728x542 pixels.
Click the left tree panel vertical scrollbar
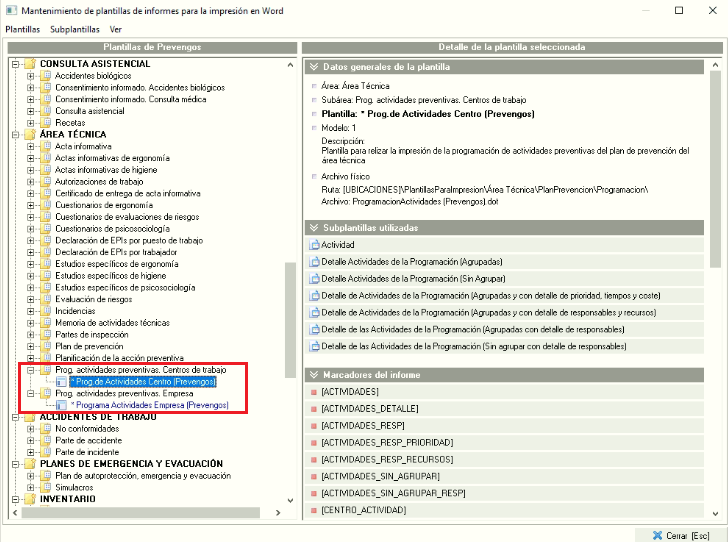290,300
